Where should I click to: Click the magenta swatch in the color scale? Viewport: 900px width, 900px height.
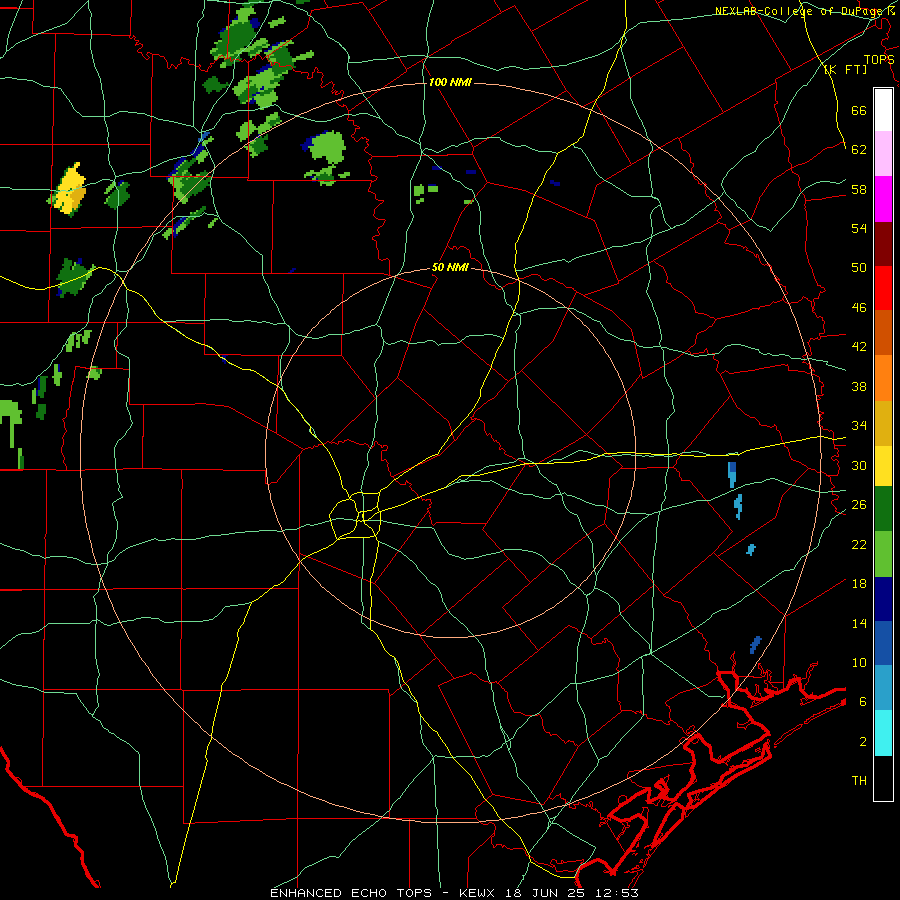coord(883,199)
